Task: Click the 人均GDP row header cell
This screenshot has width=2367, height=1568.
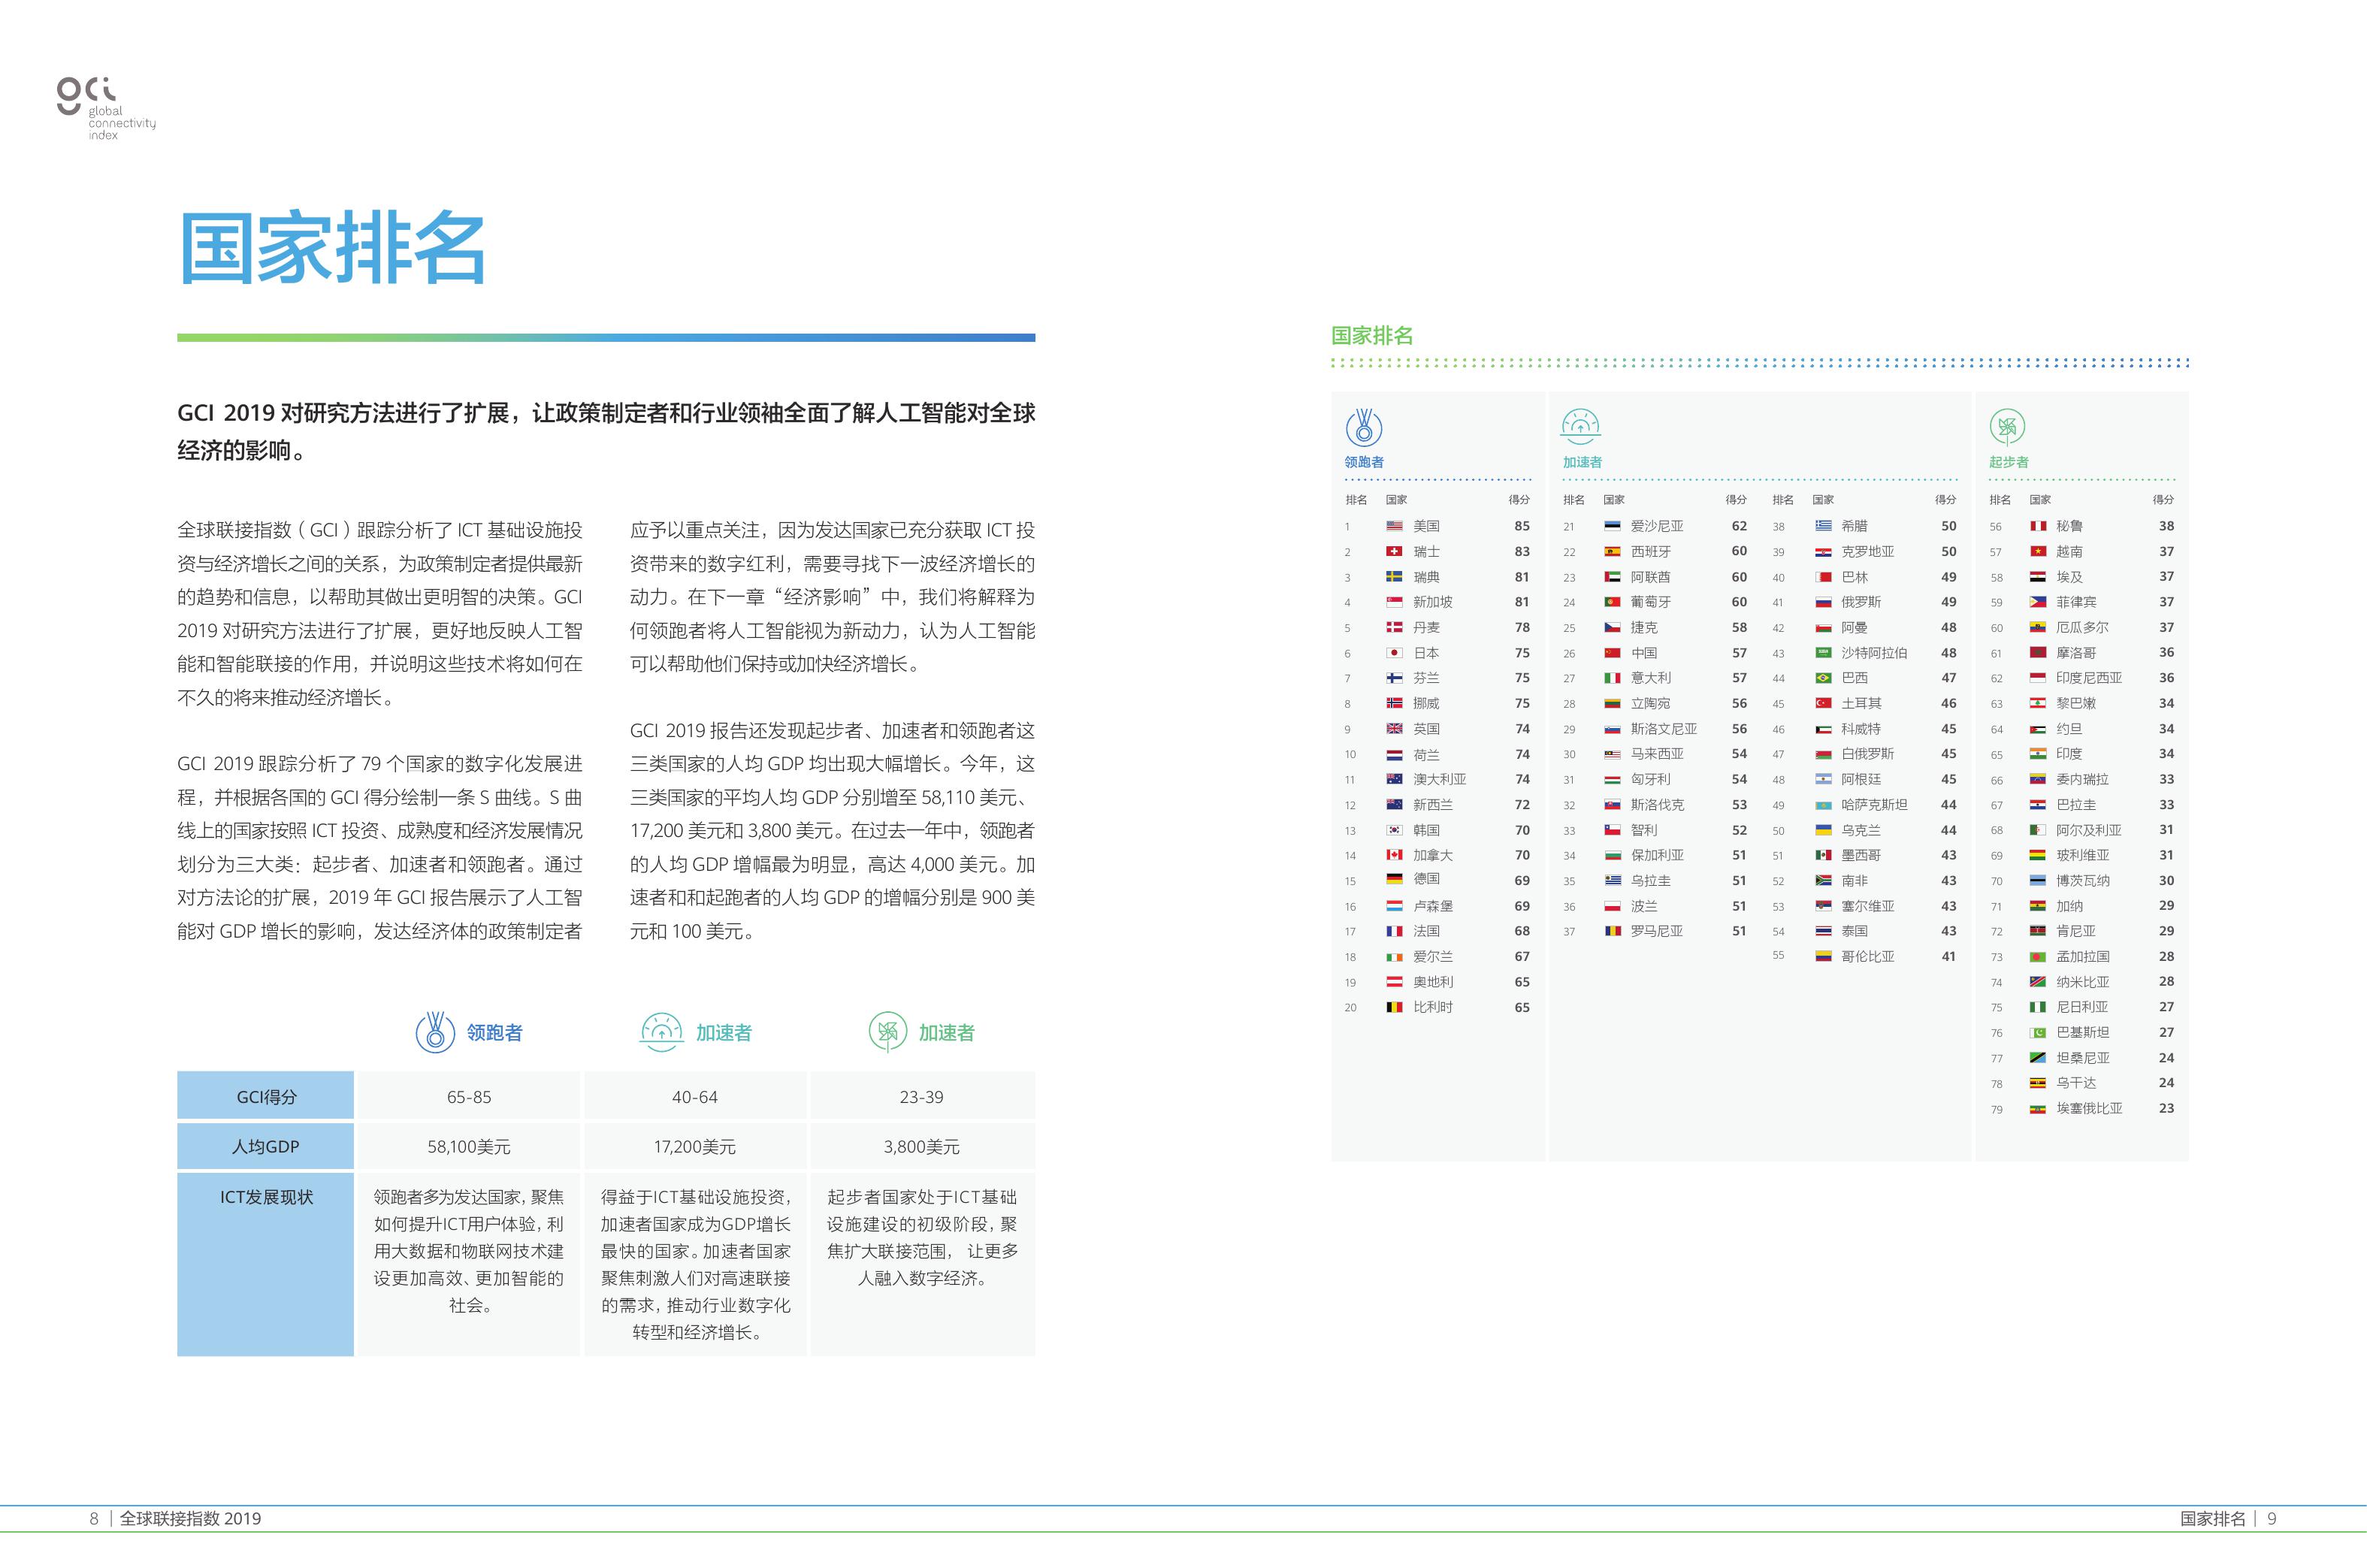Action: pos(266,1146)
